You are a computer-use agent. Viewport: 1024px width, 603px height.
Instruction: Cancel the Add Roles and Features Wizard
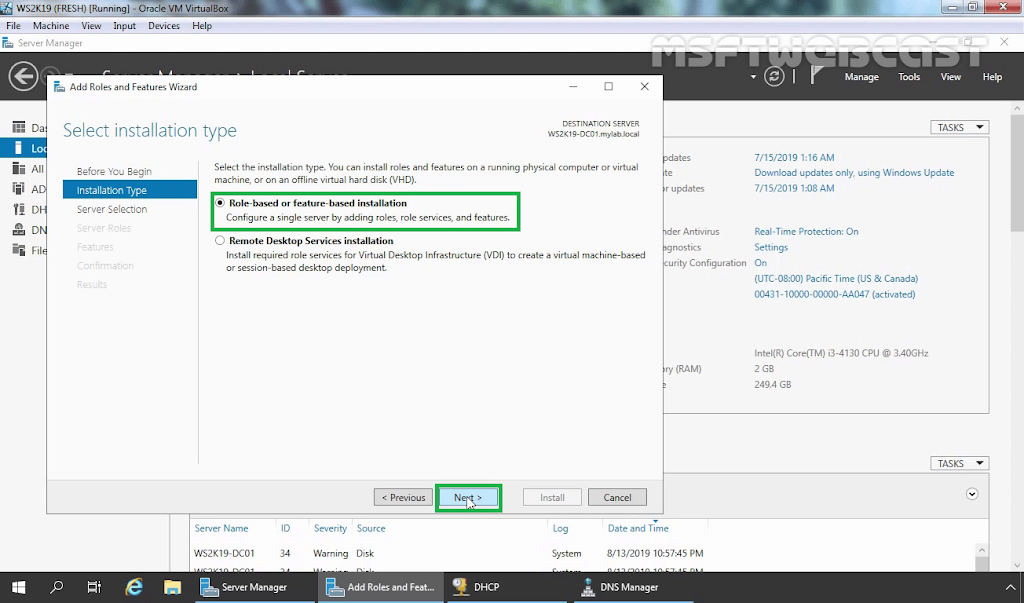point(617,498)
